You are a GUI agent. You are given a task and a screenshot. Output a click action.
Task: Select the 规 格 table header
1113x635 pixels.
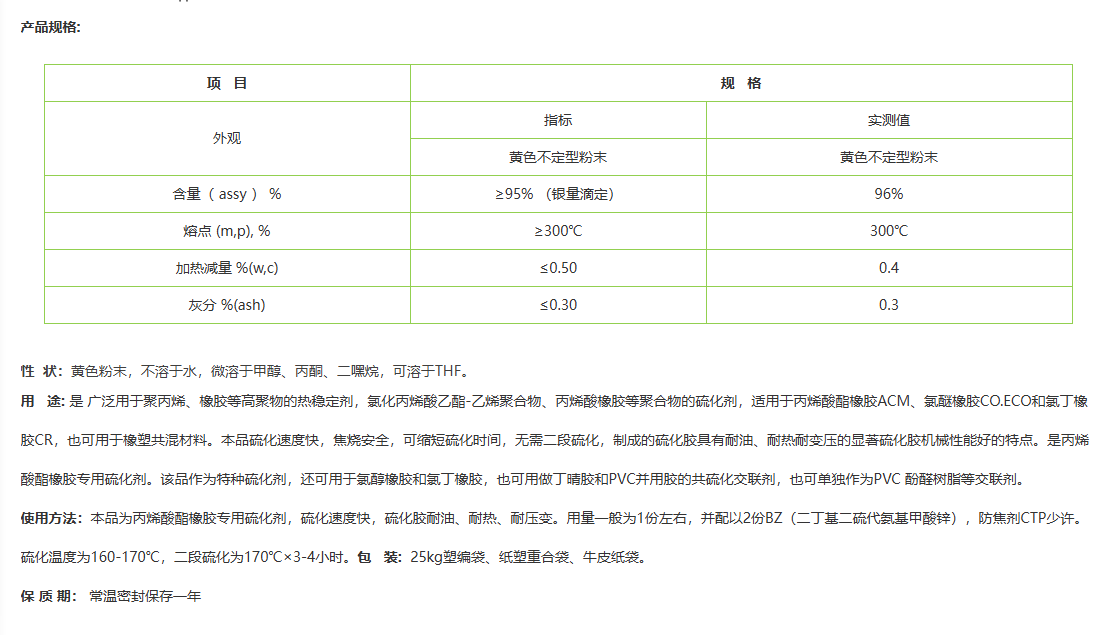[741, 83]
